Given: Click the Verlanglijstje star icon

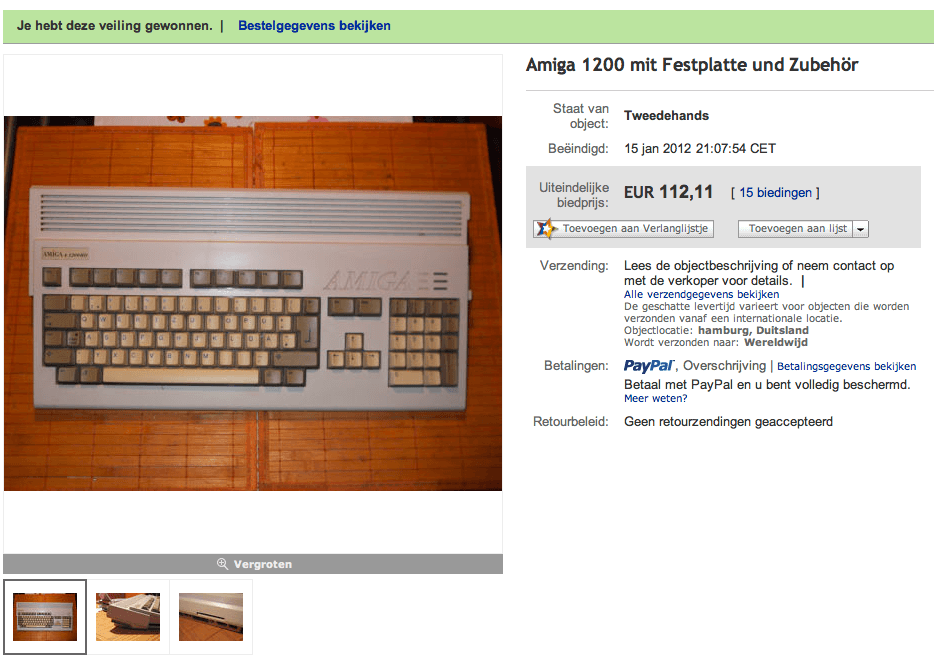Looking at the screenshot, I should (546, 229).
